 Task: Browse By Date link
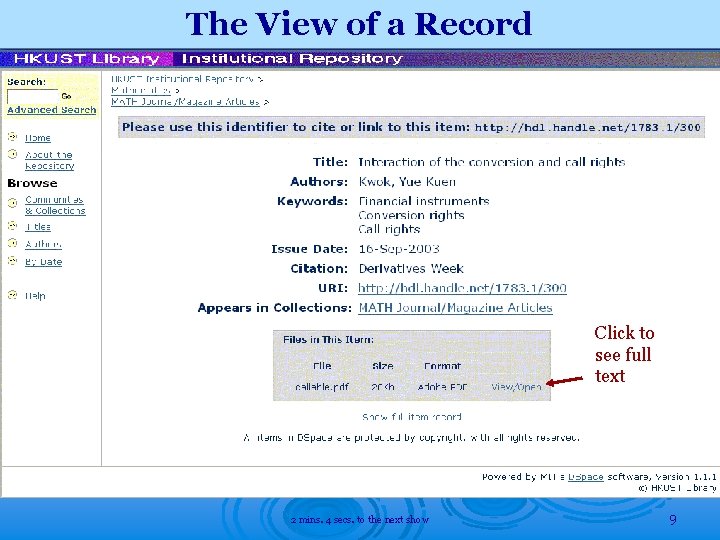[43, 262]
